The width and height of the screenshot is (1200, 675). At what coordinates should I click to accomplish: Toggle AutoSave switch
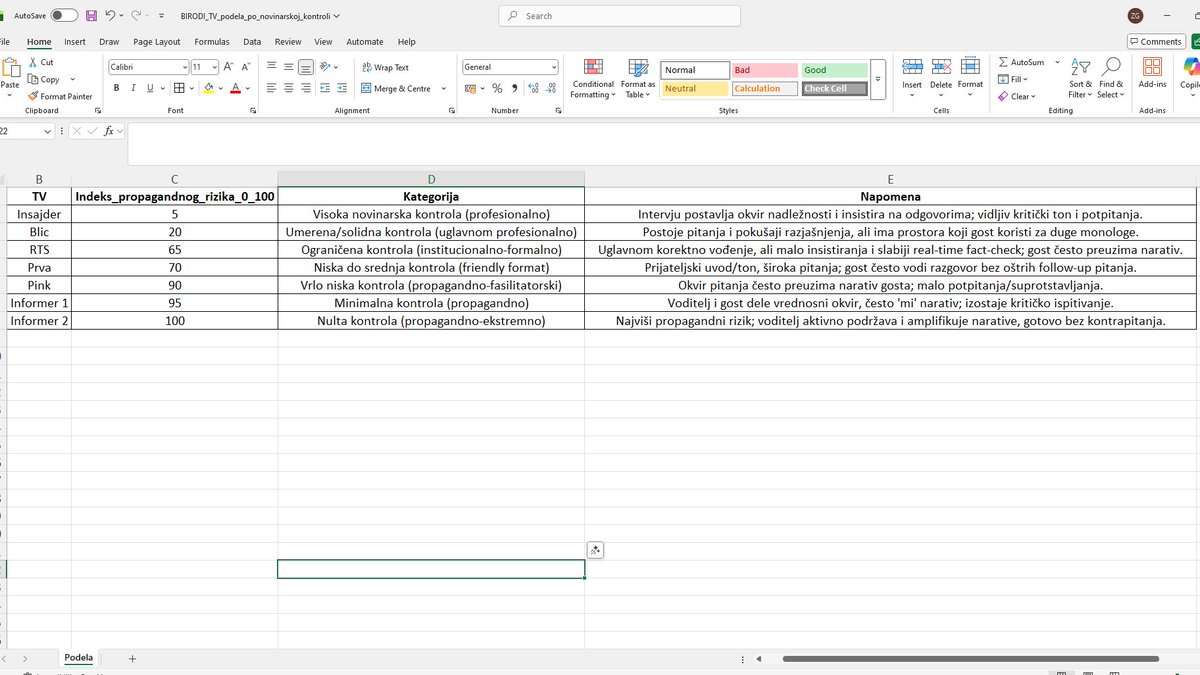pos(64,16)
